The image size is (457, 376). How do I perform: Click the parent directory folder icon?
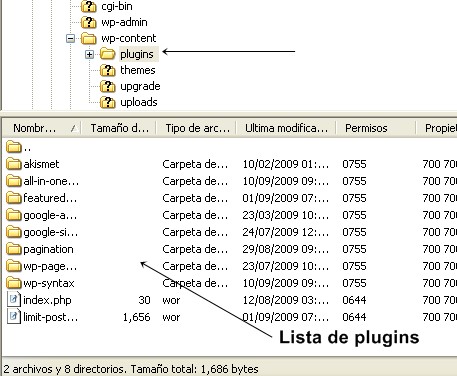tap(14, 147)
